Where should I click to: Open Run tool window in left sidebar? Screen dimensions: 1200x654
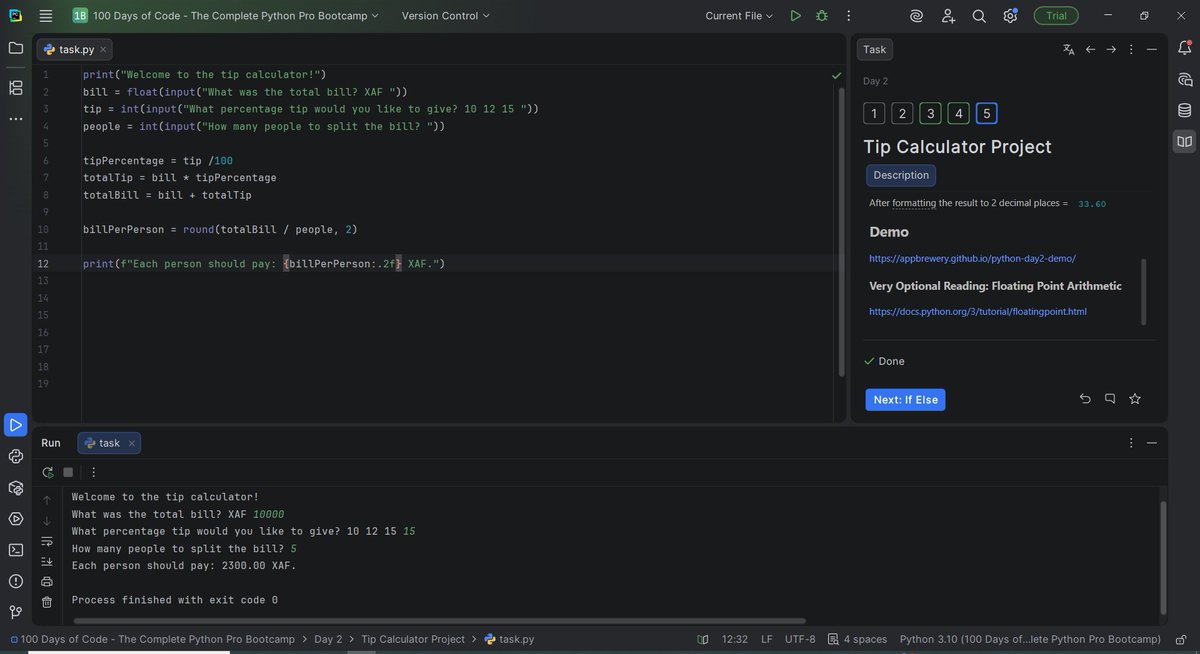(x=16, y=425)
